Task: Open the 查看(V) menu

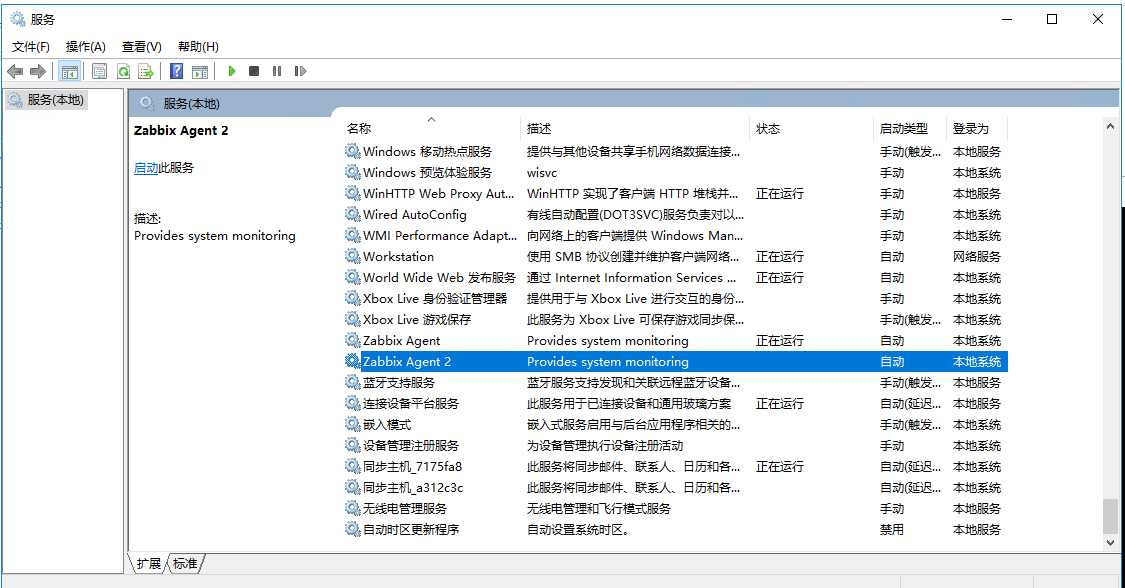Action: pos(141,47)
